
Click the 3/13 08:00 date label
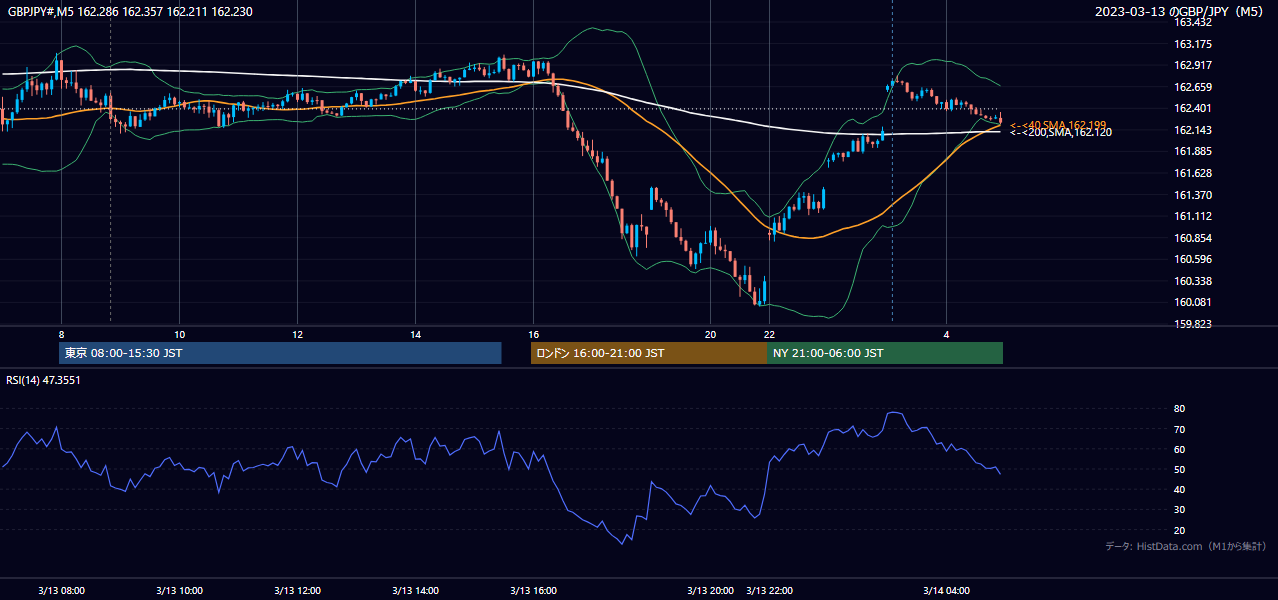[x=62, y=590]
